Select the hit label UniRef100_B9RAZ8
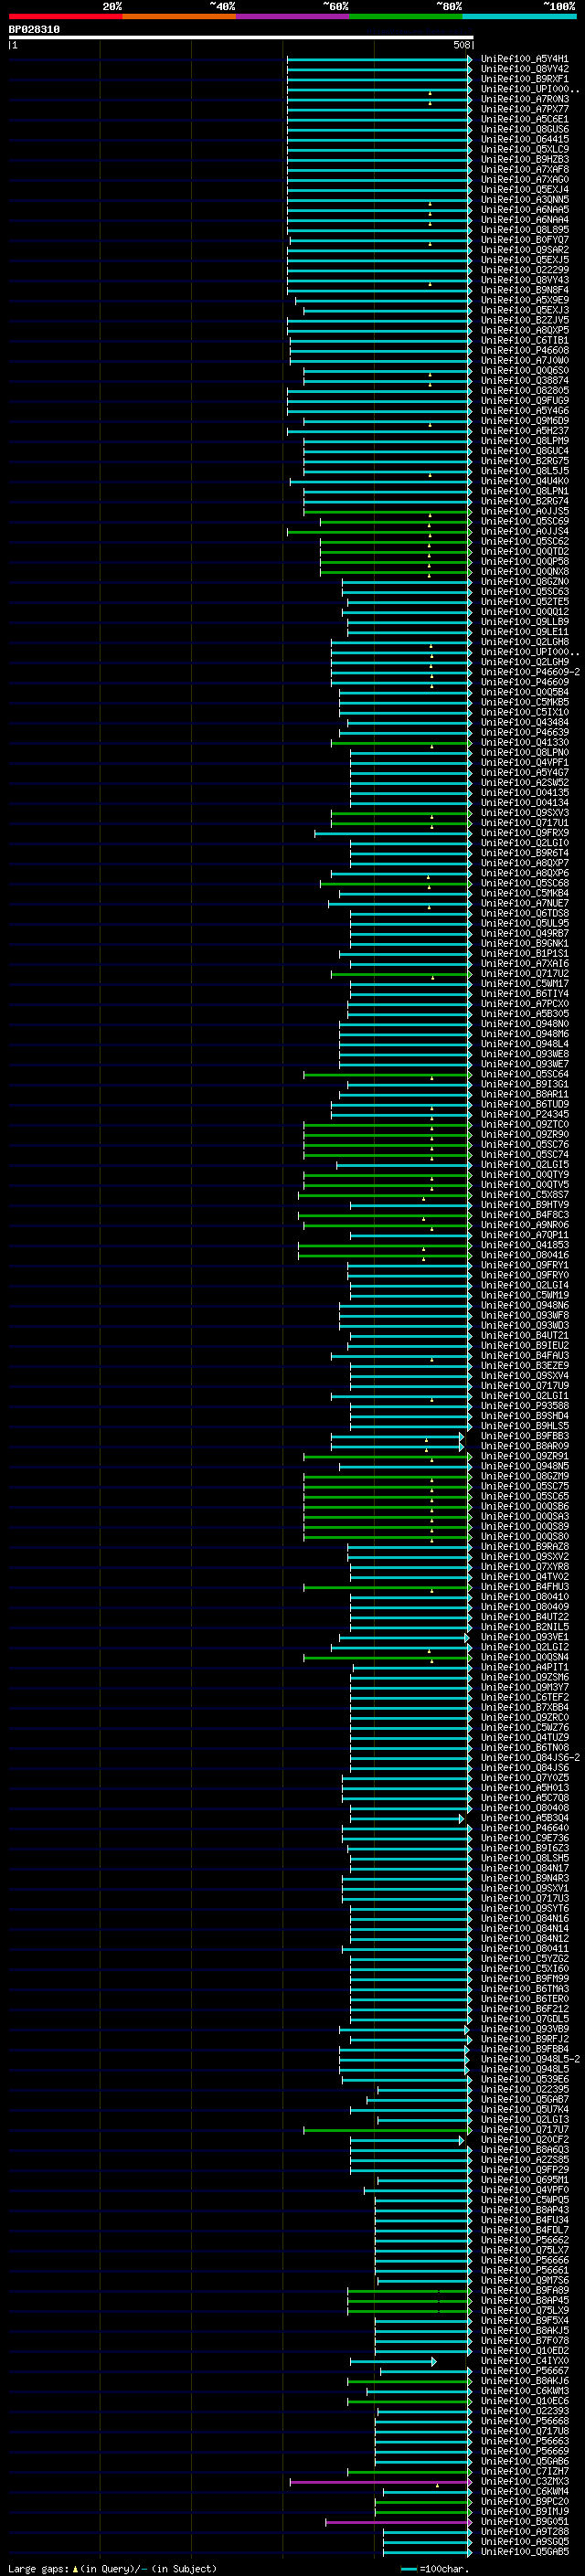 tap(524, 1546)
